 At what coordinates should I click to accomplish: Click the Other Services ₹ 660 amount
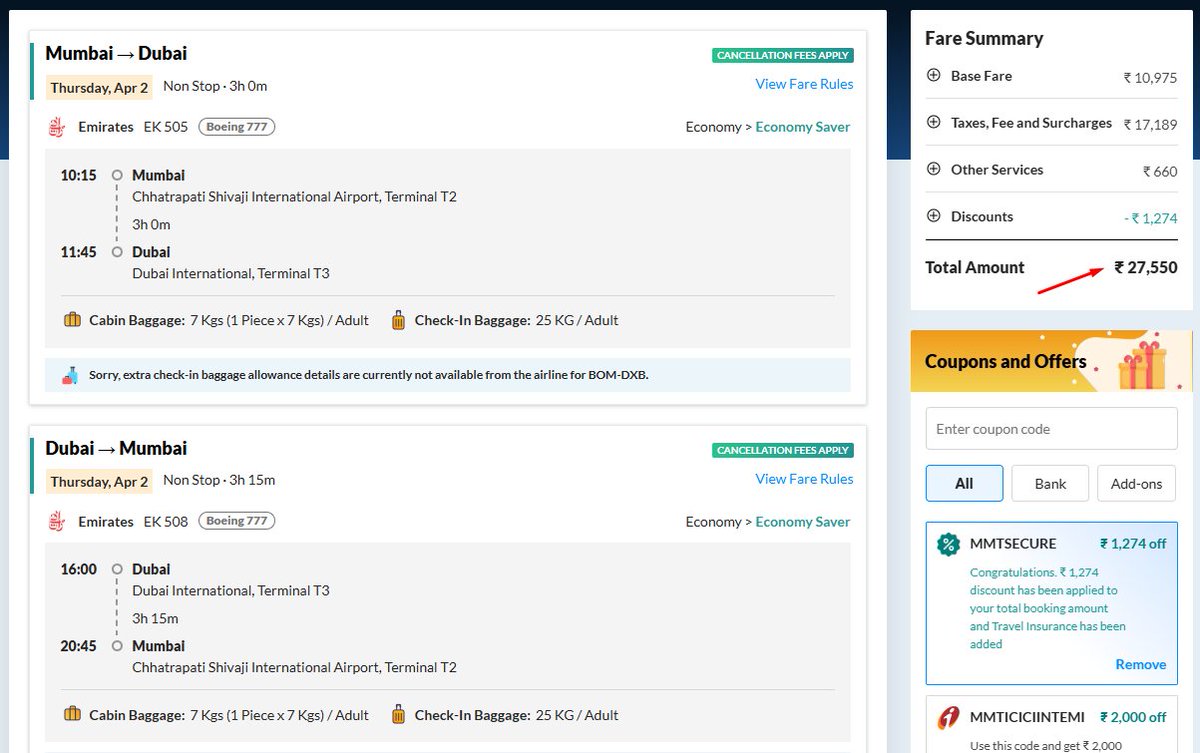pos(1160,172)
